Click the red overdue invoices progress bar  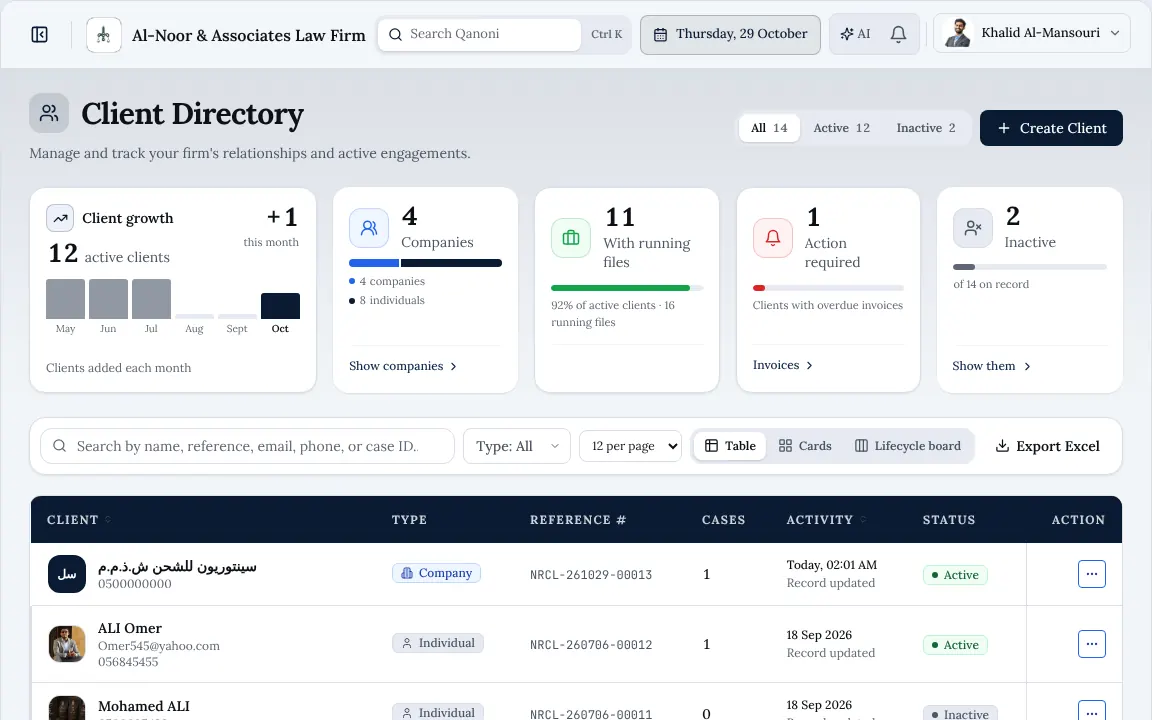click(x=759, y=288)
